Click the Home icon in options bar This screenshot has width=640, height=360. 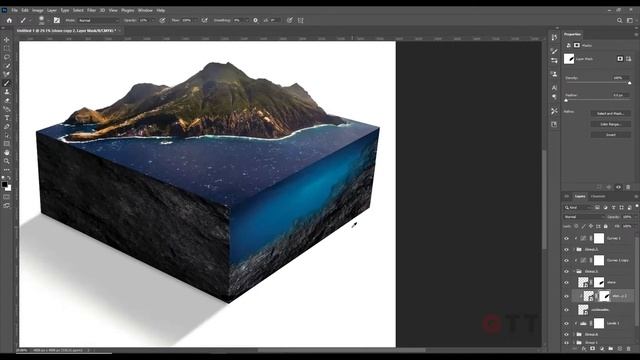tap(9, 20)
